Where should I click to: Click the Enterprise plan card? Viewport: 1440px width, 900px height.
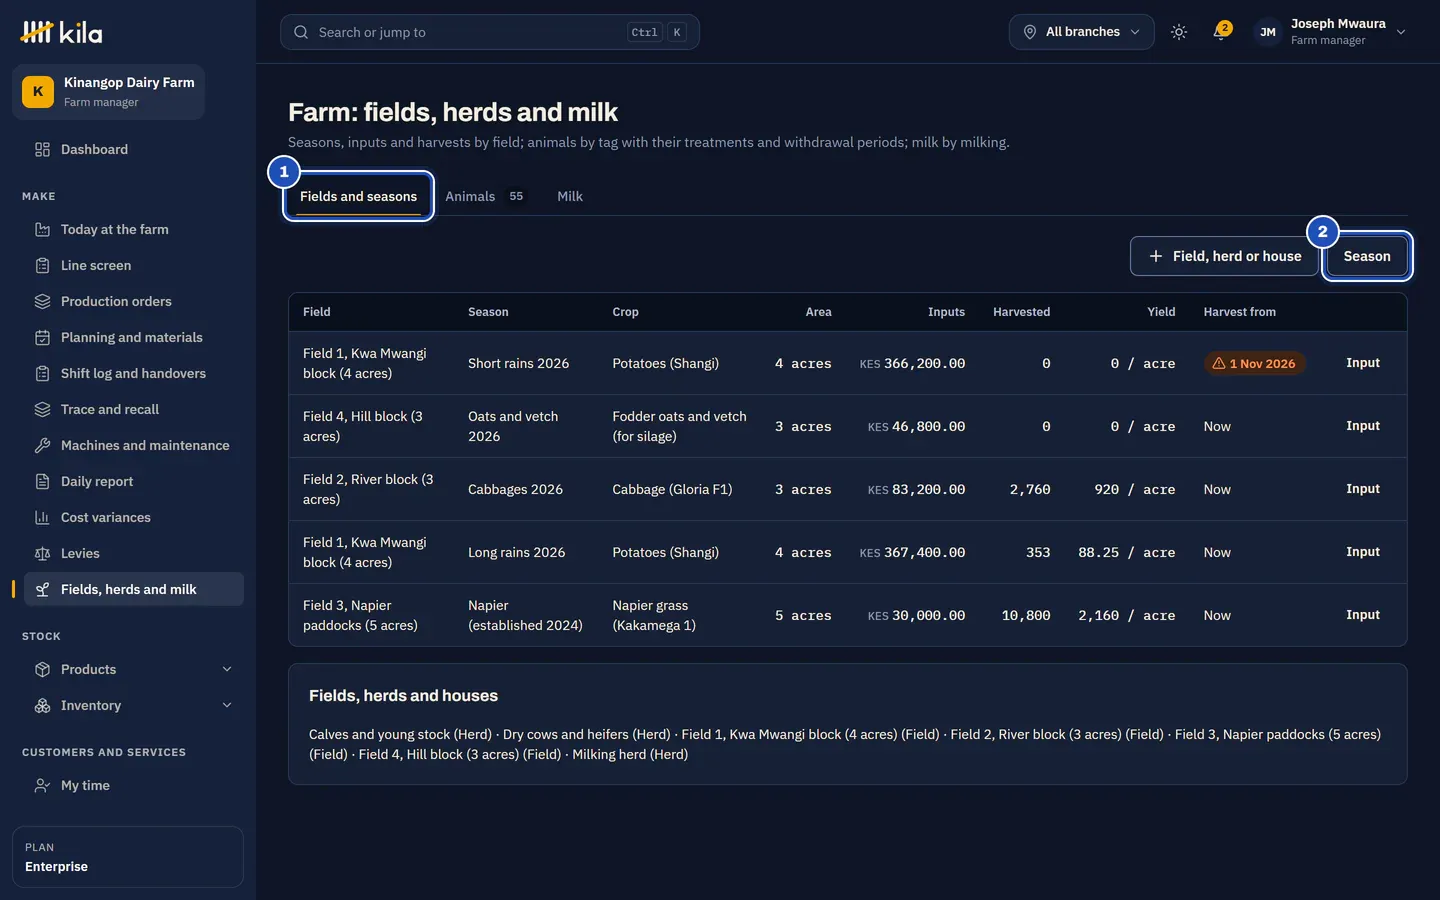[128, 857]
